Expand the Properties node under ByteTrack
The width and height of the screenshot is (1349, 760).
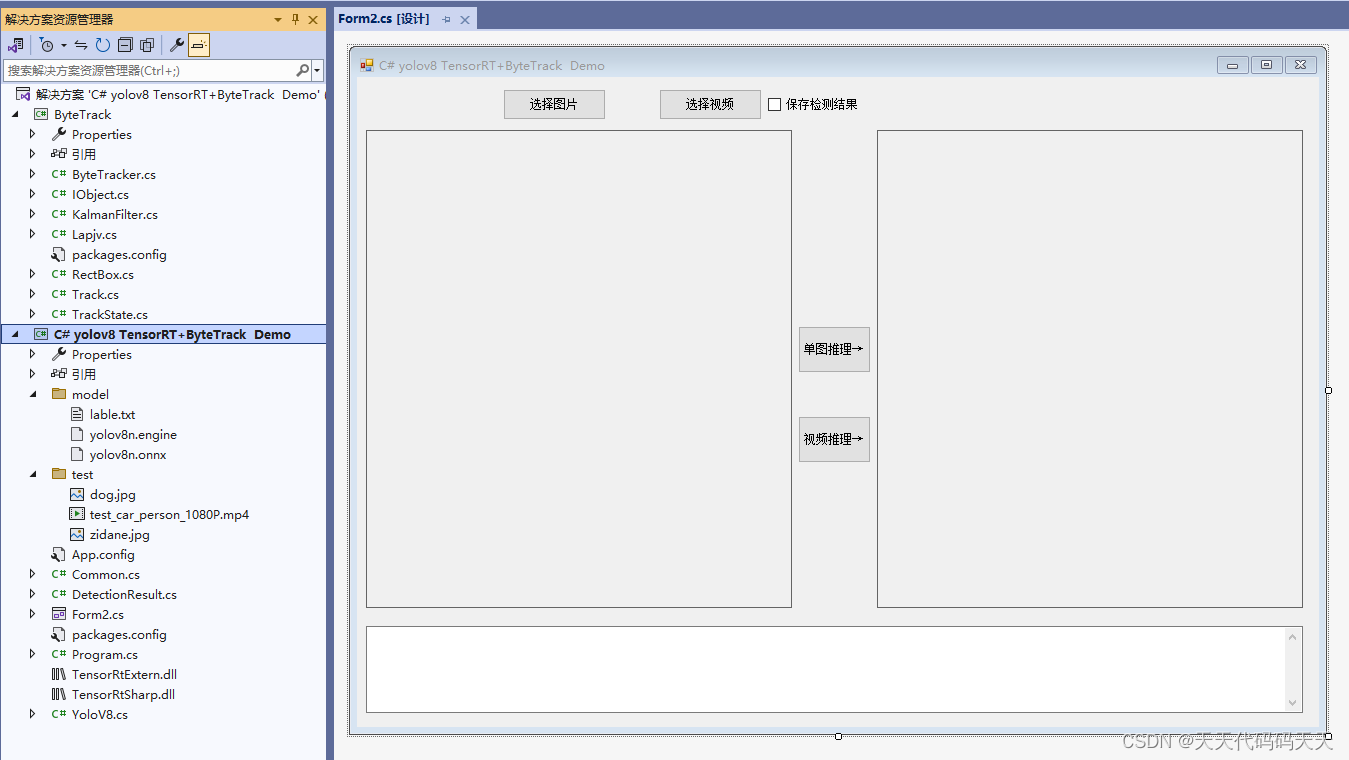32,134
